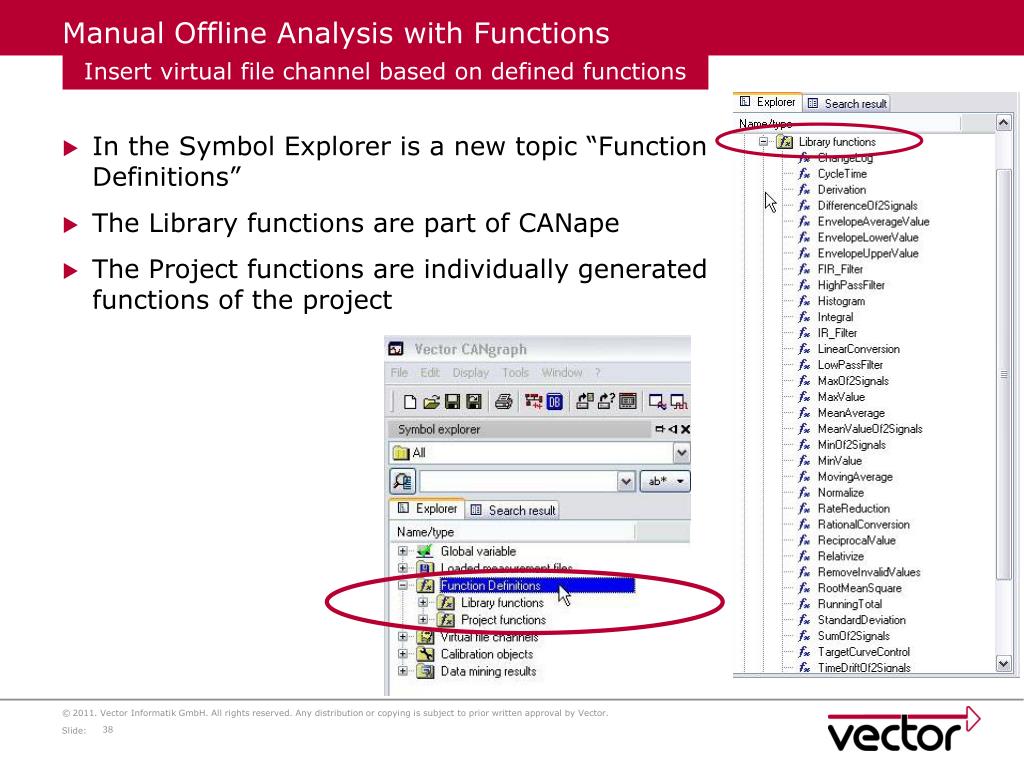This screenshot has width=1024, height=768.
Task: Click the Vector CANgraph title bar icon
Action: click(x=396, y=349)
